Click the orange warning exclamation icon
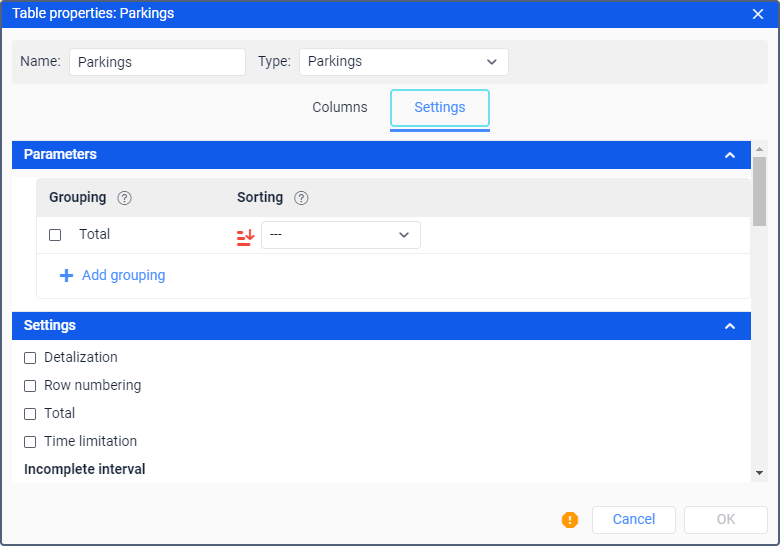780x546 pixels. click(570, 520)
